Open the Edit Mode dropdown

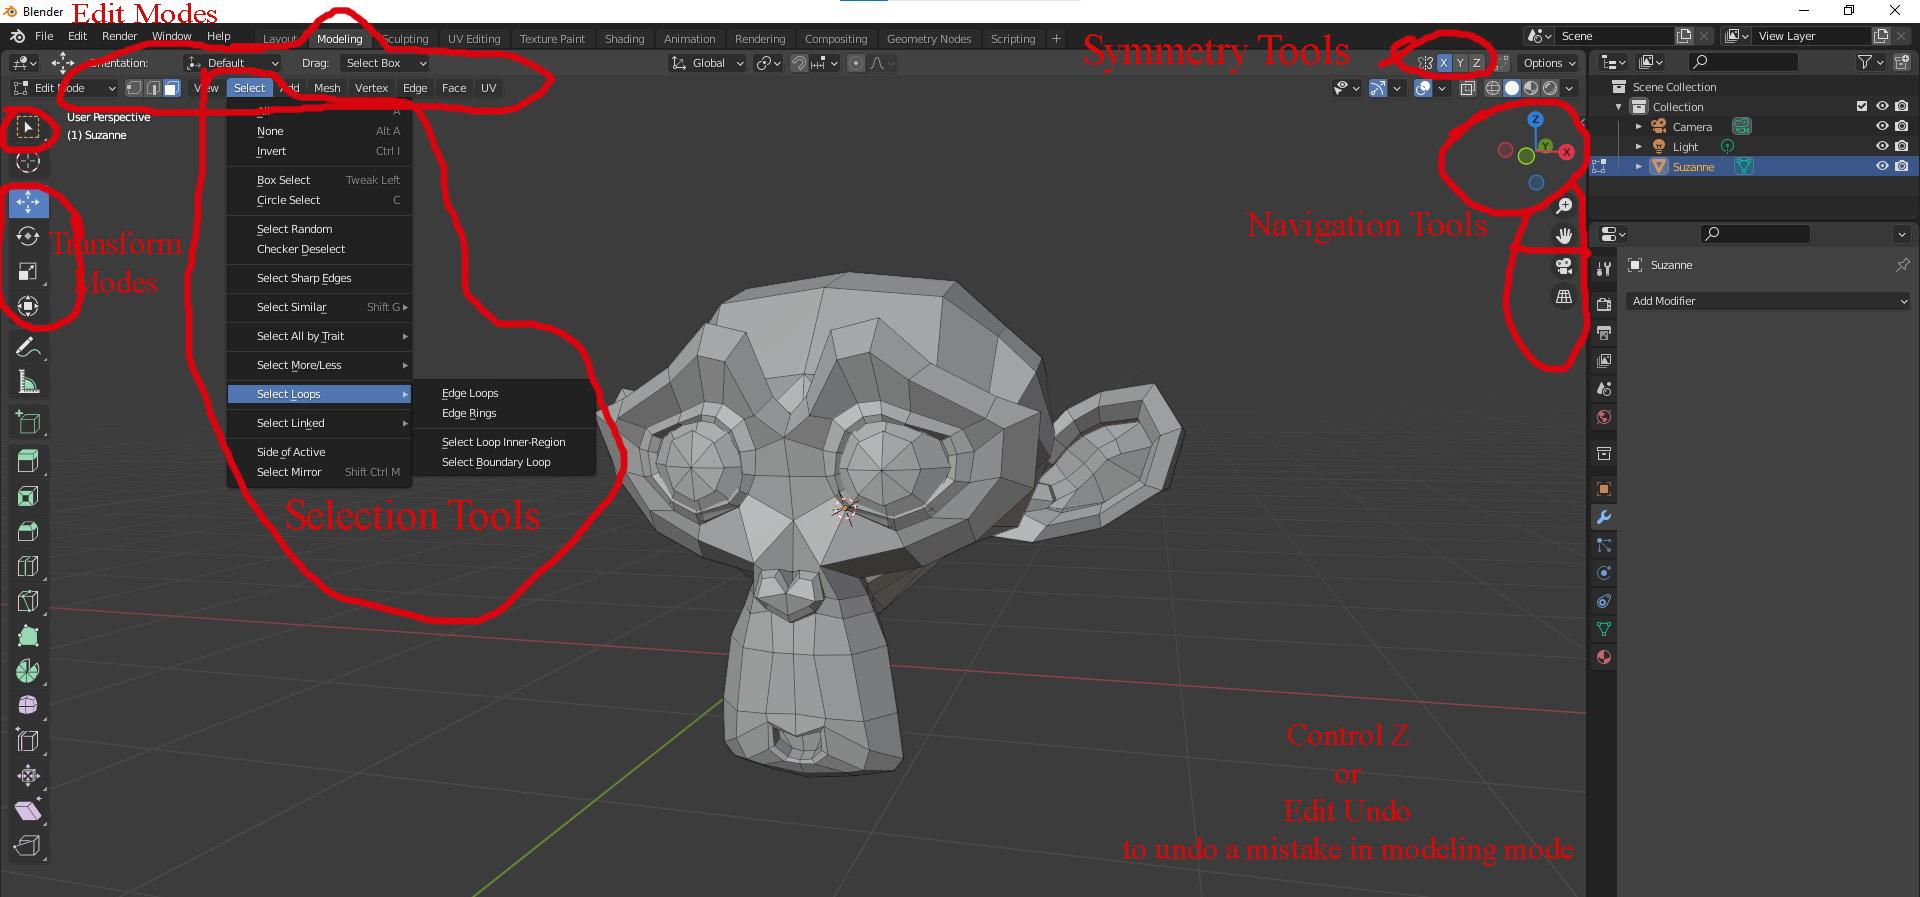pos(65,88)
